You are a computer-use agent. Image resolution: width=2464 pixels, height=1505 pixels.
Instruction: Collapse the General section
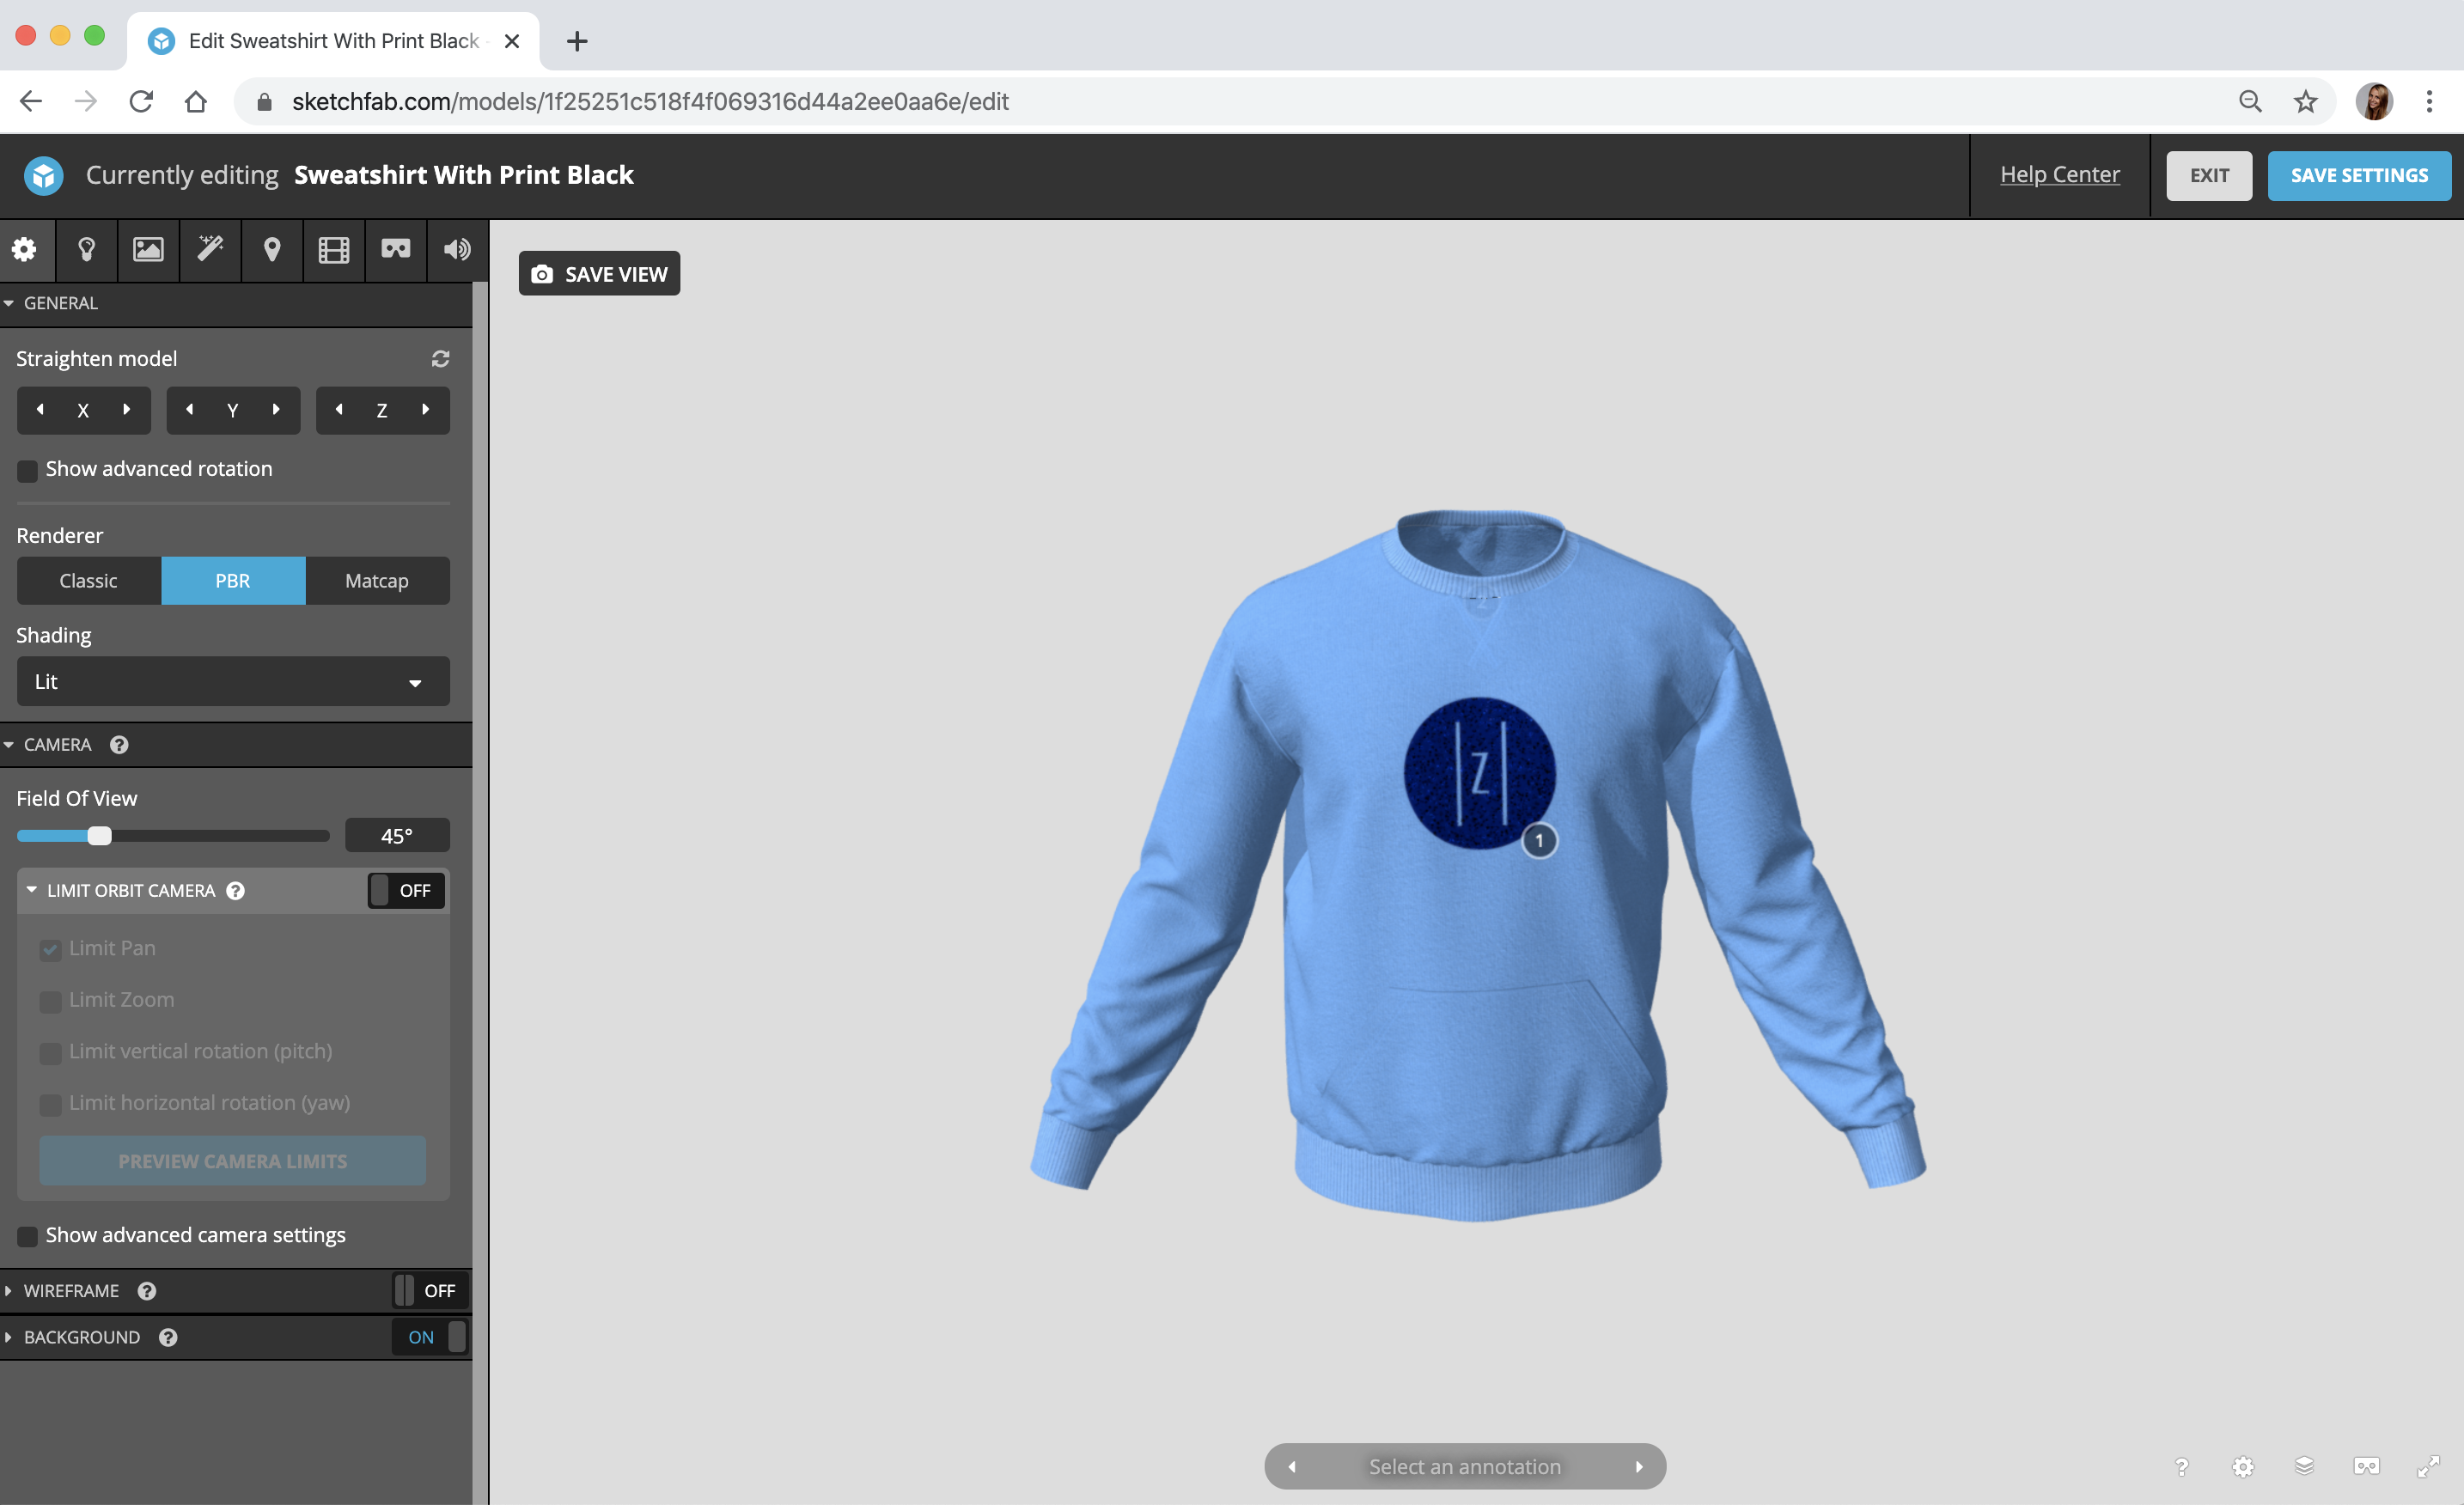tap(60, 303)
